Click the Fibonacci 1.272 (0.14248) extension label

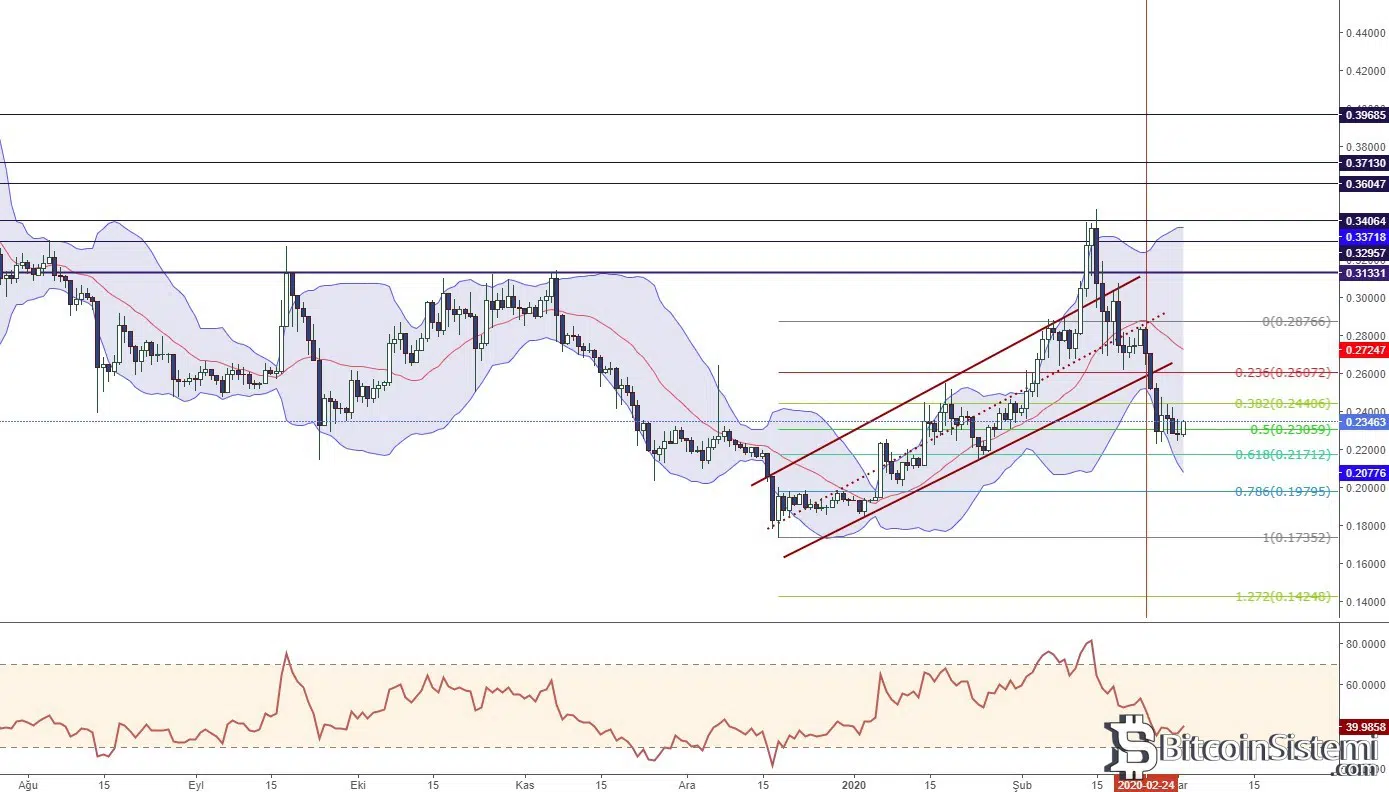click(1283, 597)
